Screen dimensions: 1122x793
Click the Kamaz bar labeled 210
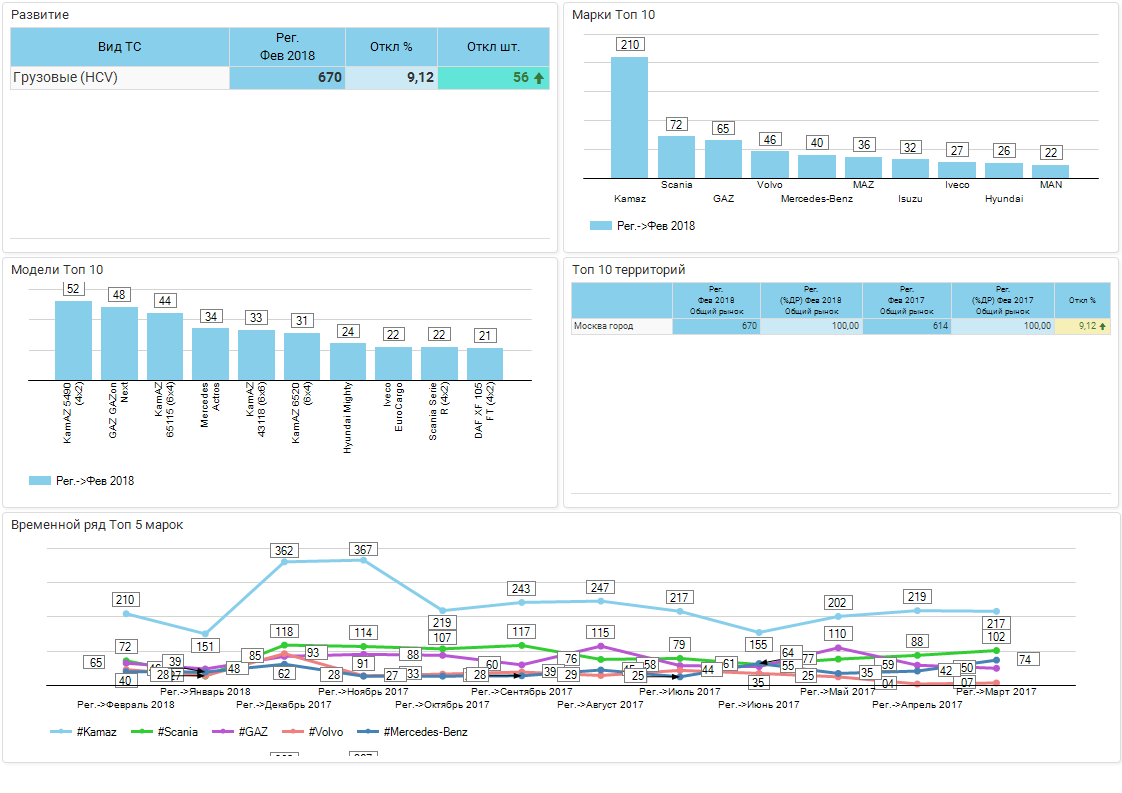click(630, 117)
